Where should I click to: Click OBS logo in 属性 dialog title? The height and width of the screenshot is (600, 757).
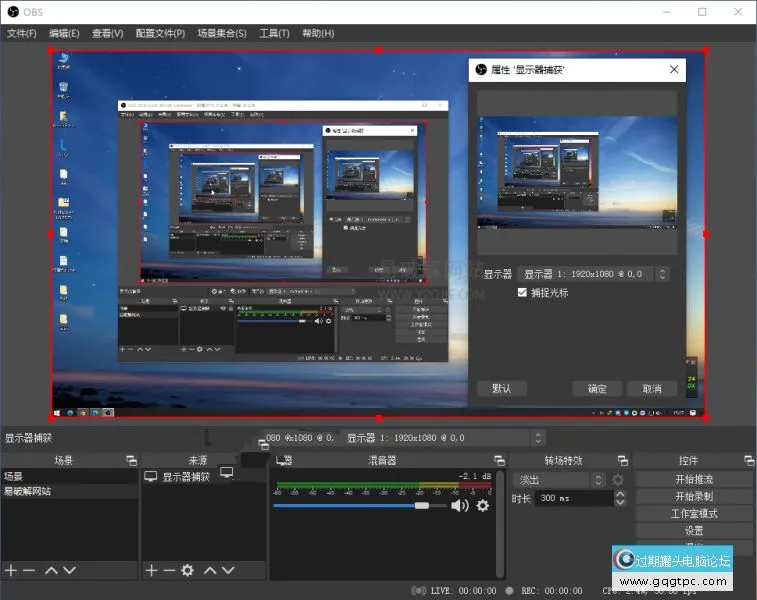coord(481,70)
